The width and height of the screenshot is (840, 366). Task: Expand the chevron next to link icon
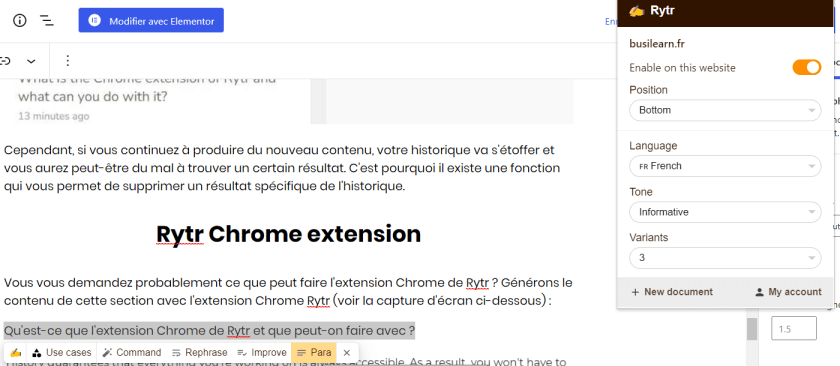(x=32, y=61)
